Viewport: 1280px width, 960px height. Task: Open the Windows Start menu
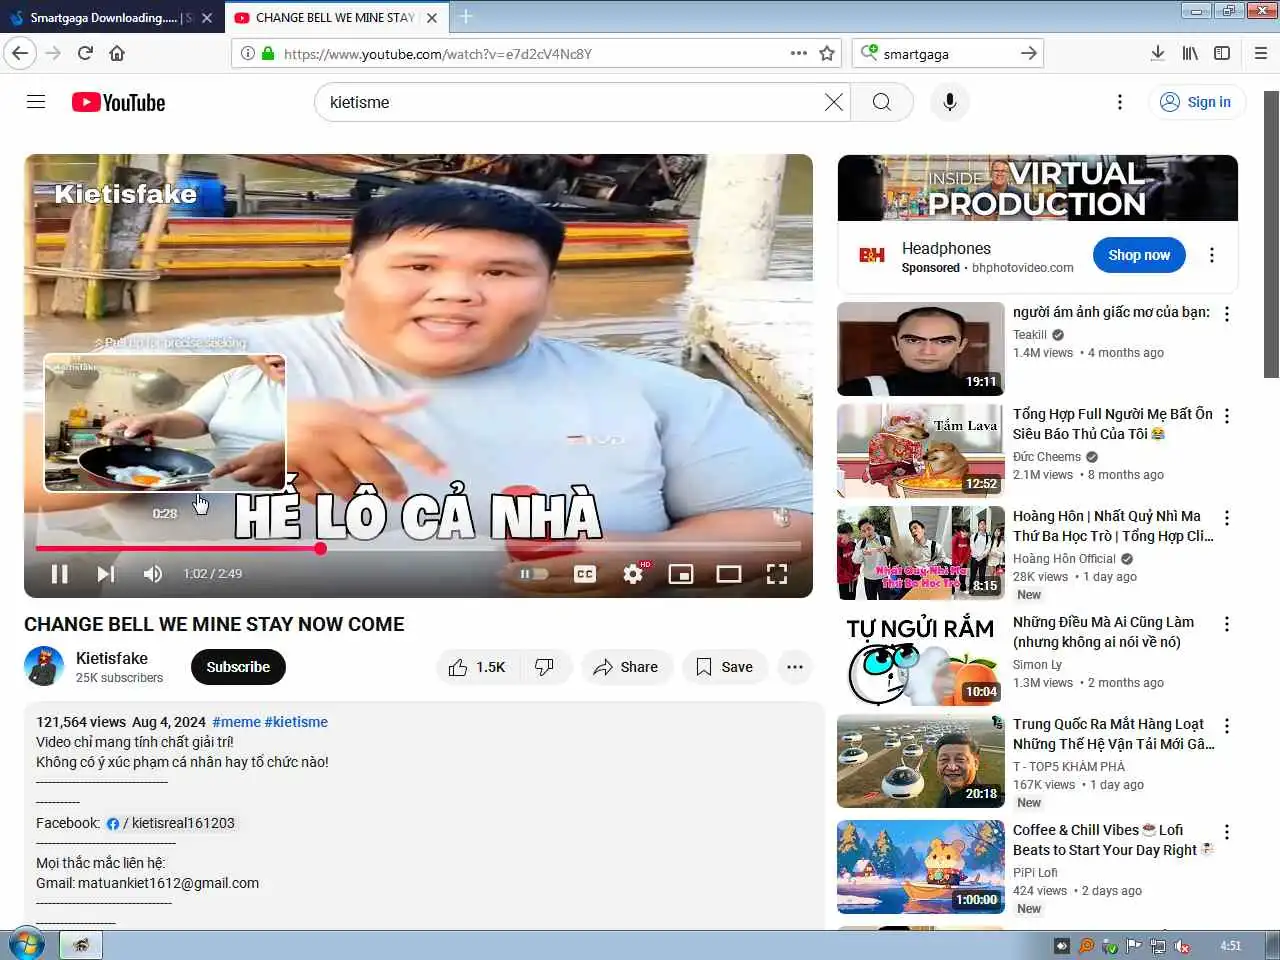pos(26,944)
